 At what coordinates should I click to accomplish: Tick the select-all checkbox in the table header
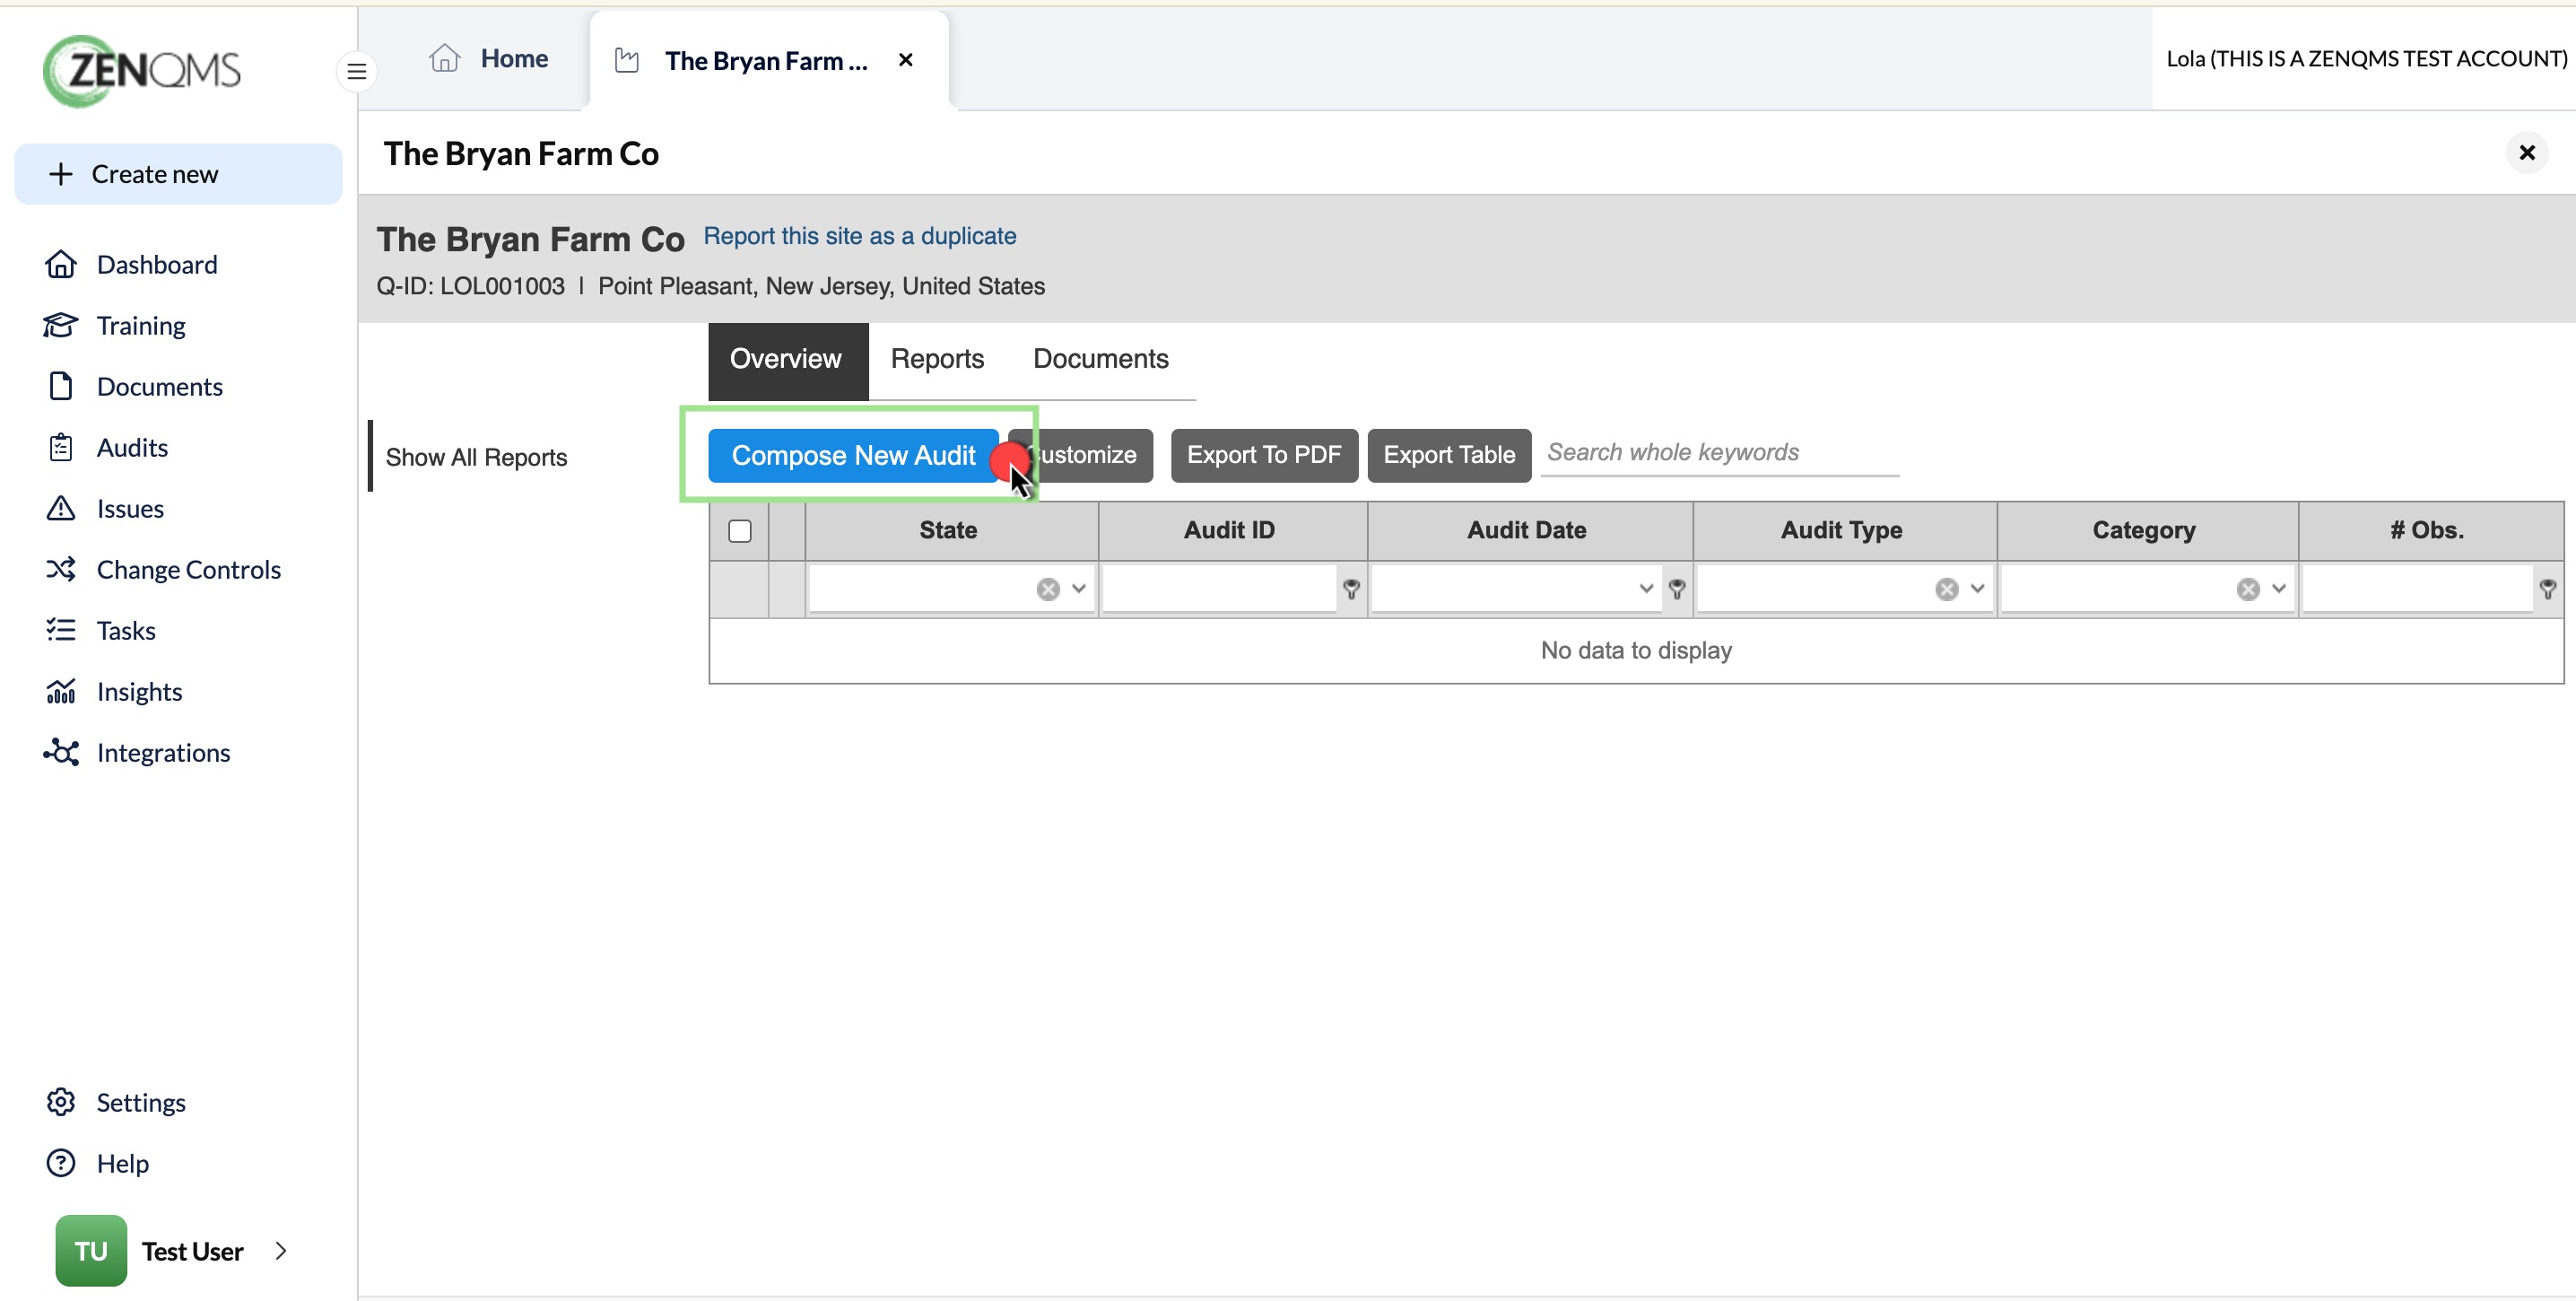740,531
